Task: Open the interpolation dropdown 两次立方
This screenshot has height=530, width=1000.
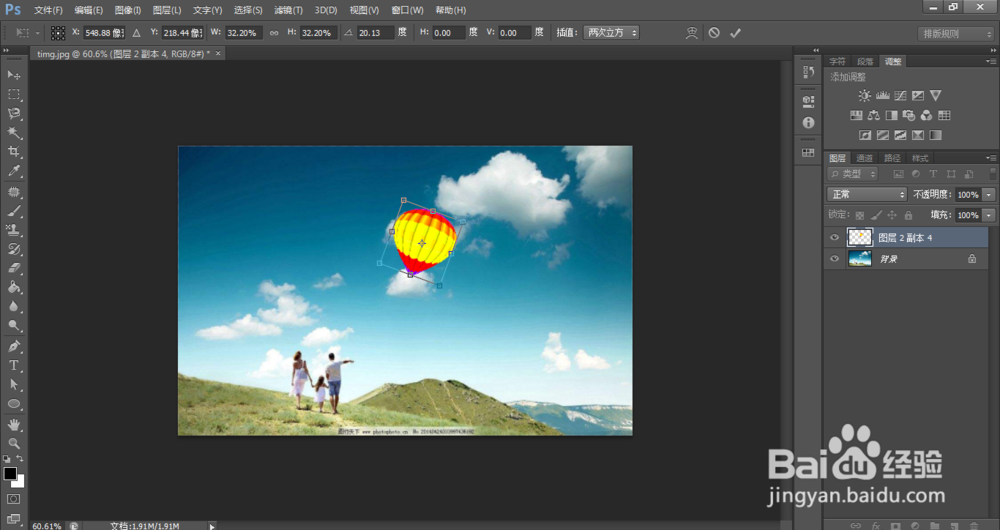Action: [x=611, y=33]
